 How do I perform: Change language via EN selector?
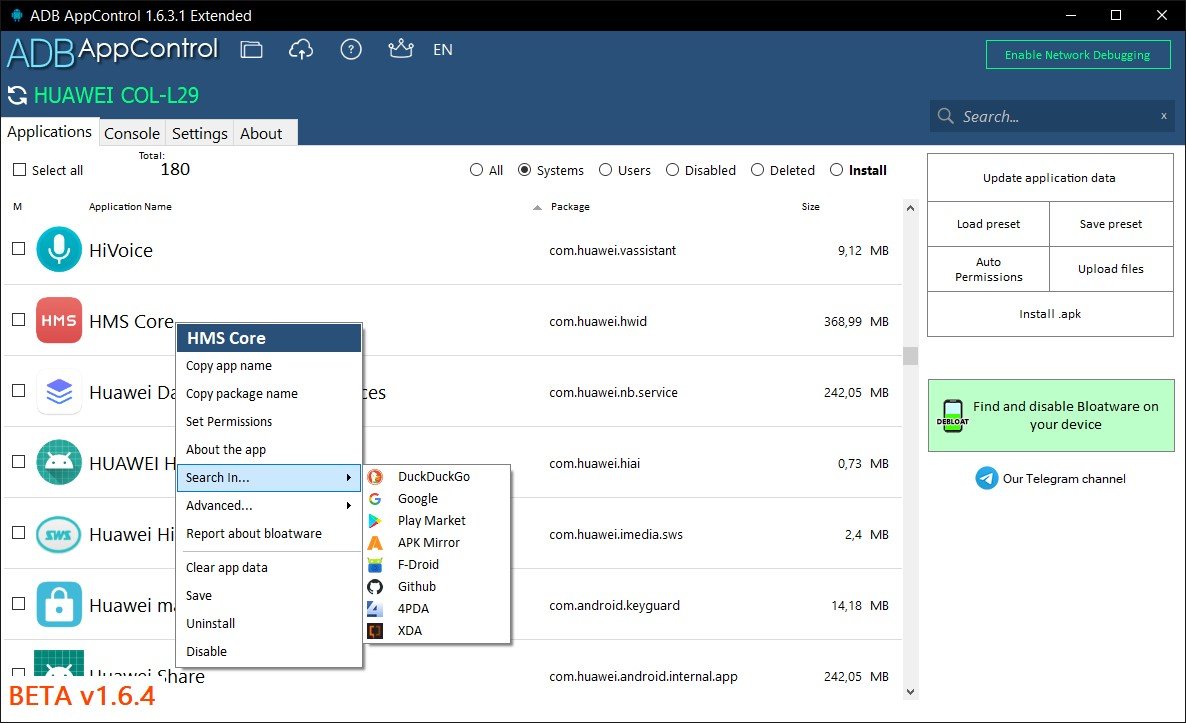click(x=442, y=50)
